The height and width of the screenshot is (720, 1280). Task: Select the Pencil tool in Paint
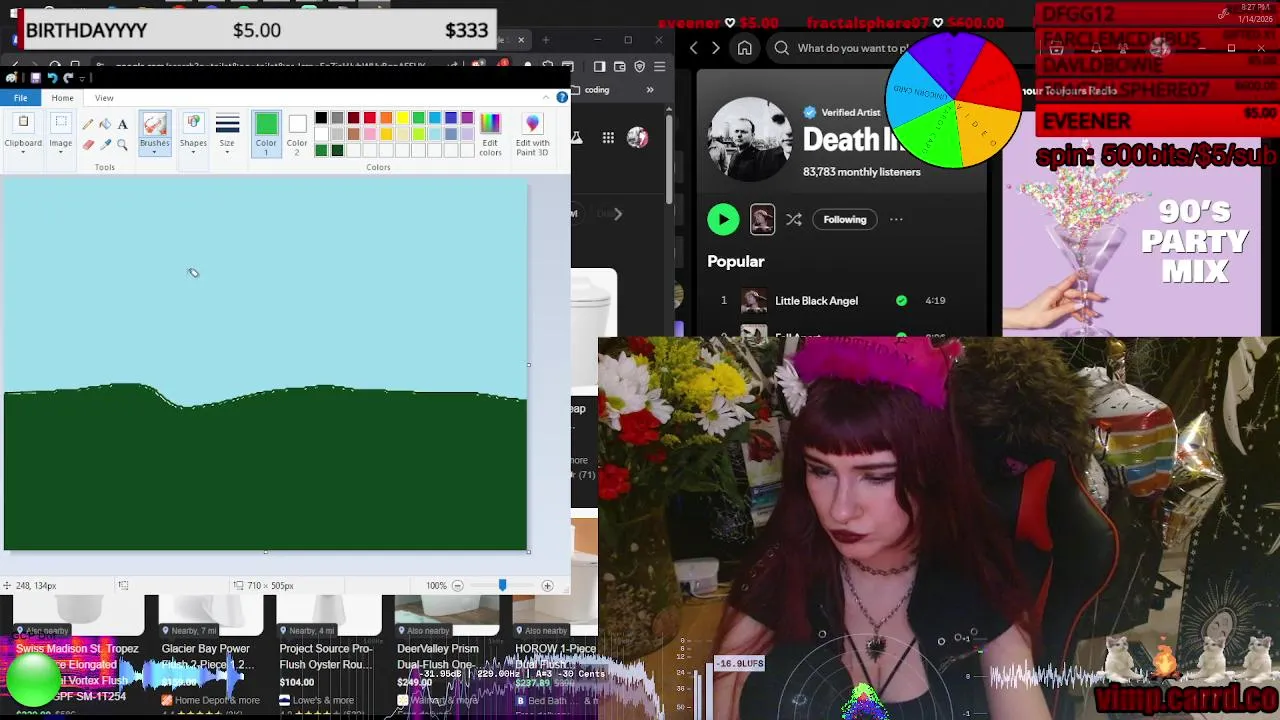click(x=88, y=124)
